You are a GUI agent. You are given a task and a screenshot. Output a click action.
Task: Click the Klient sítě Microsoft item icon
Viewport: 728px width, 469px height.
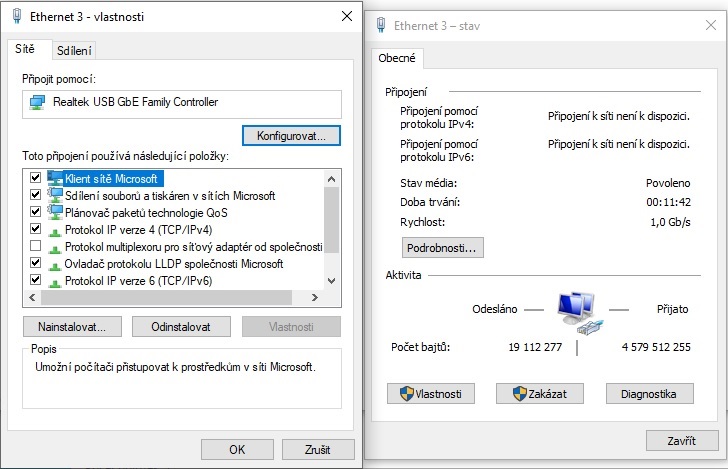pyautogui.click(x=54, y=178)
